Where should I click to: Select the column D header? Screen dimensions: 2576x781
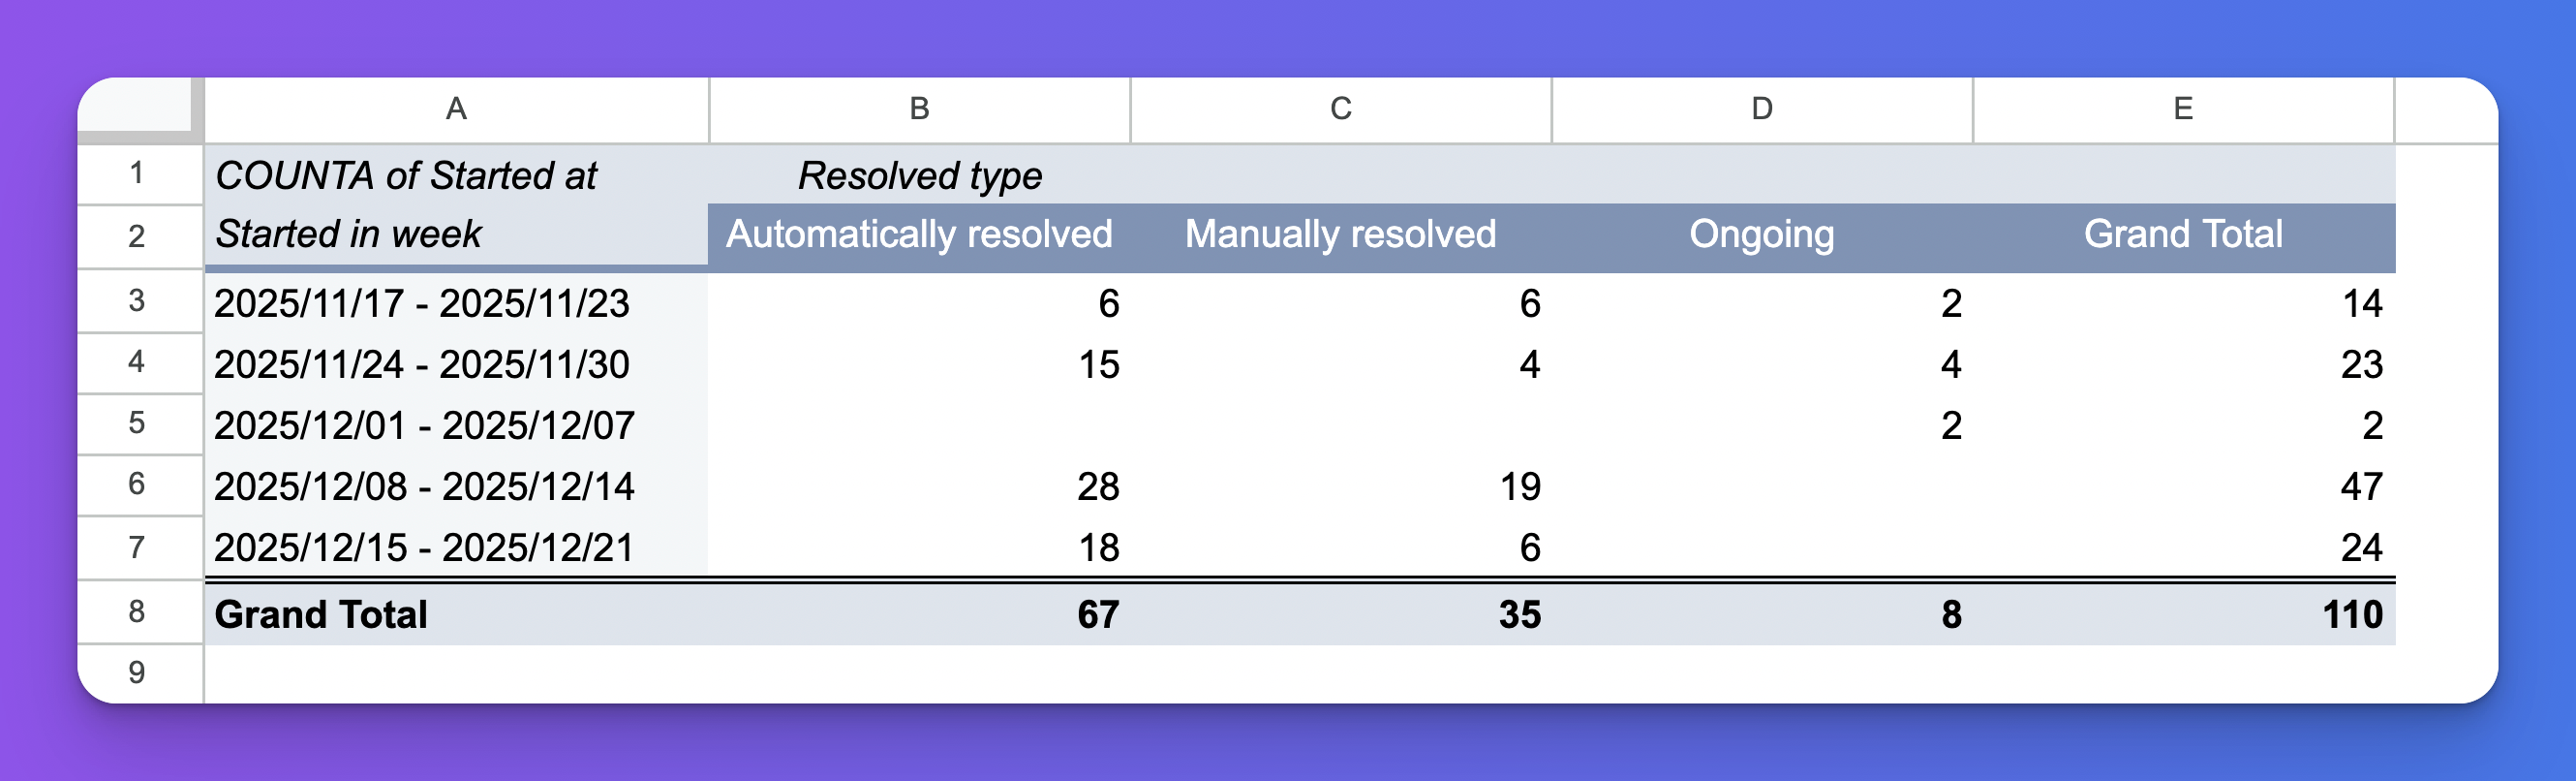tap(1760, 110)
